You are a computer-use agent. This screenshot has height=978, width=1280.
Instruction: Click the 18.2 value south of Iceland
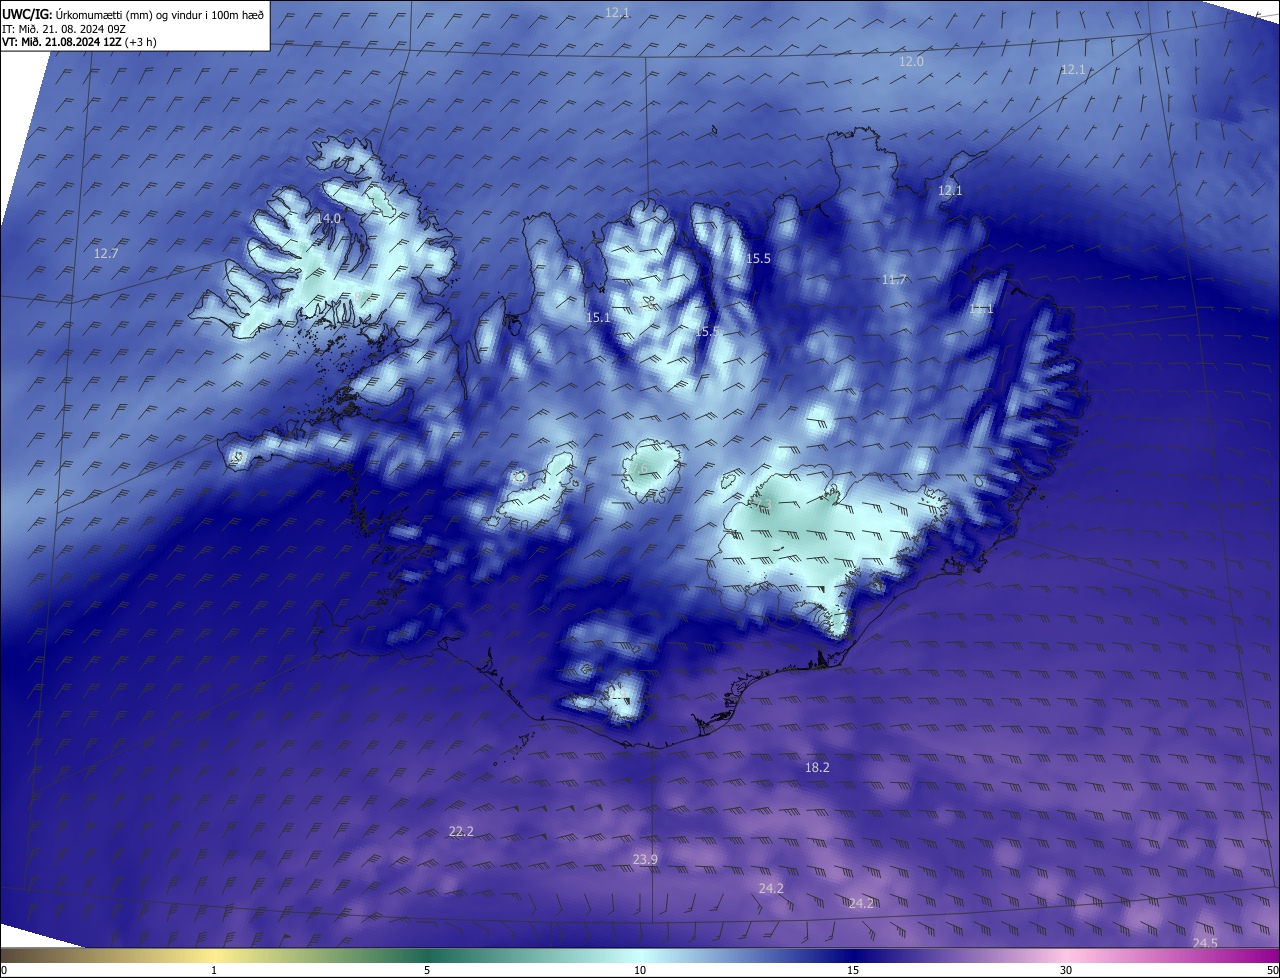817,768
